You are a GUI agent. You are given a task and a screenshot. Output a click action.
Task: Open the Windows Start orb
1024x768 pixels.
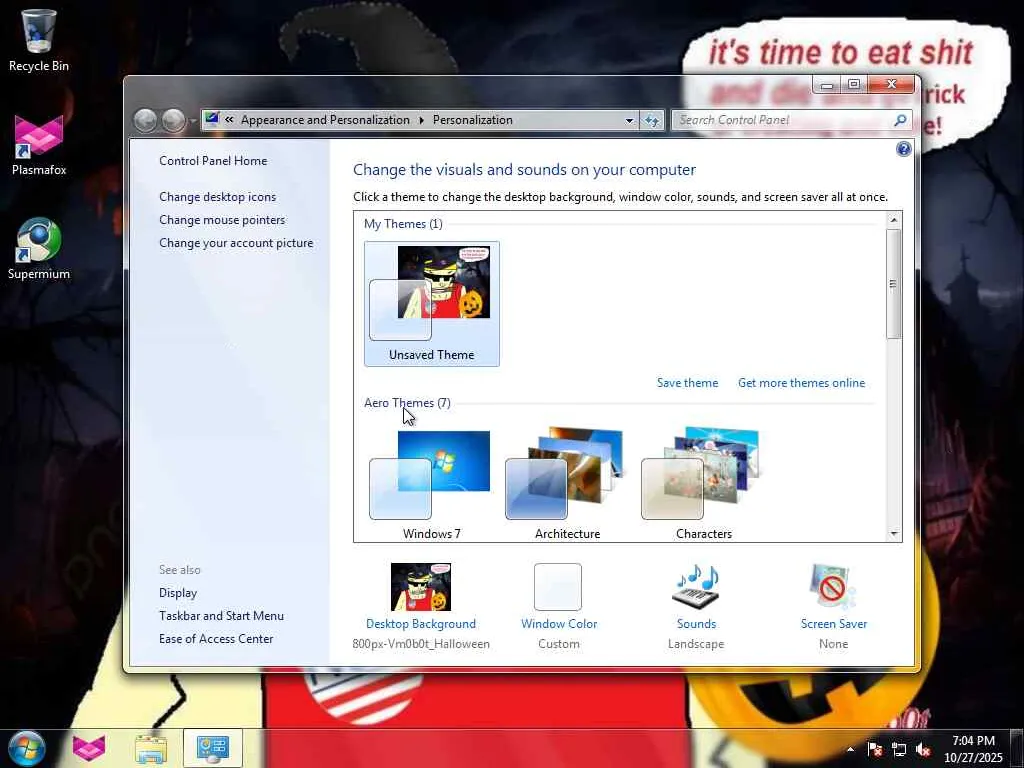coord(27,748)
